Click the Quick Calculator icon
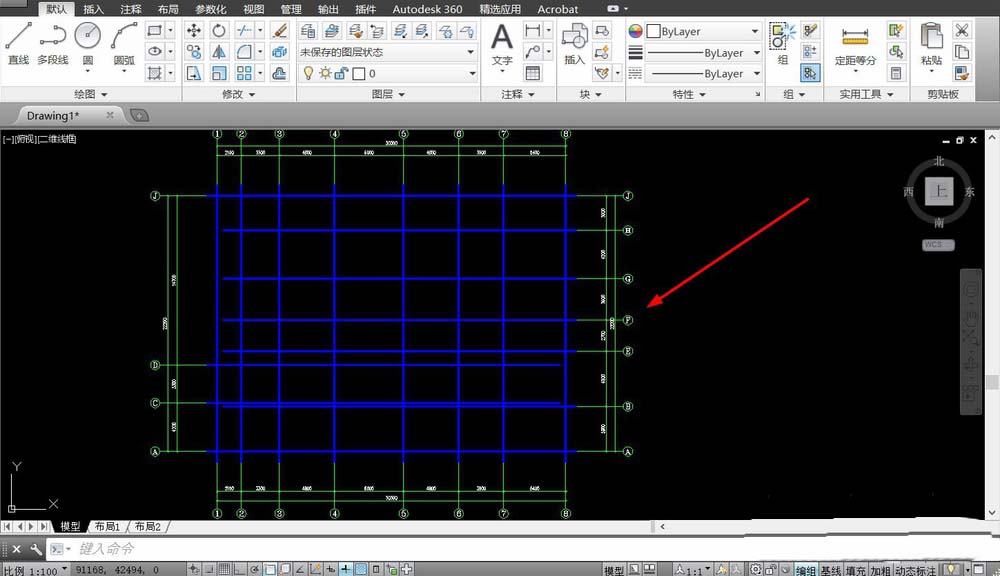The width and height of the screenshot is (1000, 576). coord(896,73)
